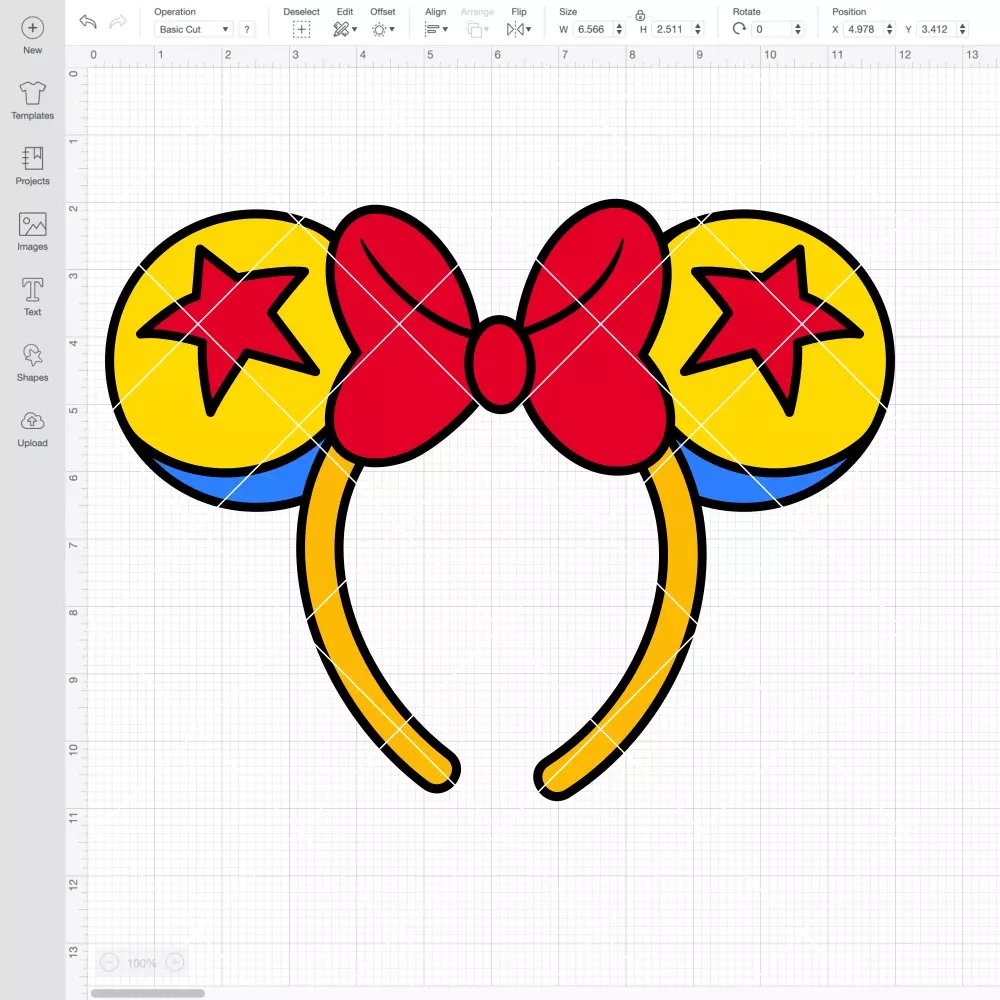
Task: Open the Templates panel
Action: click(x=33, y=100)
